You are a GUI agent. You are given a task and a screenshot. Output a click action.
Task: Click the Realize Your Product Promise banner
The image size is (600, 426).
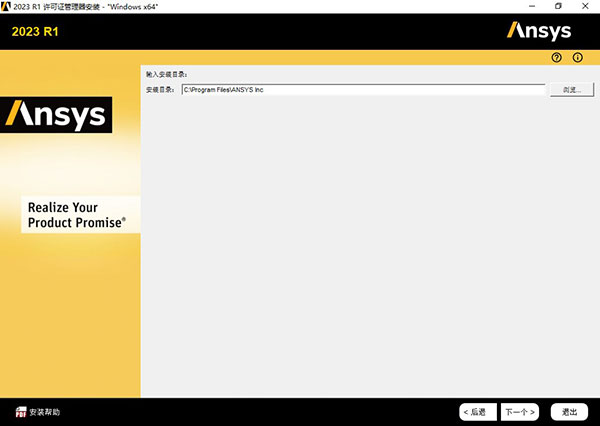[x=76, y=215]
